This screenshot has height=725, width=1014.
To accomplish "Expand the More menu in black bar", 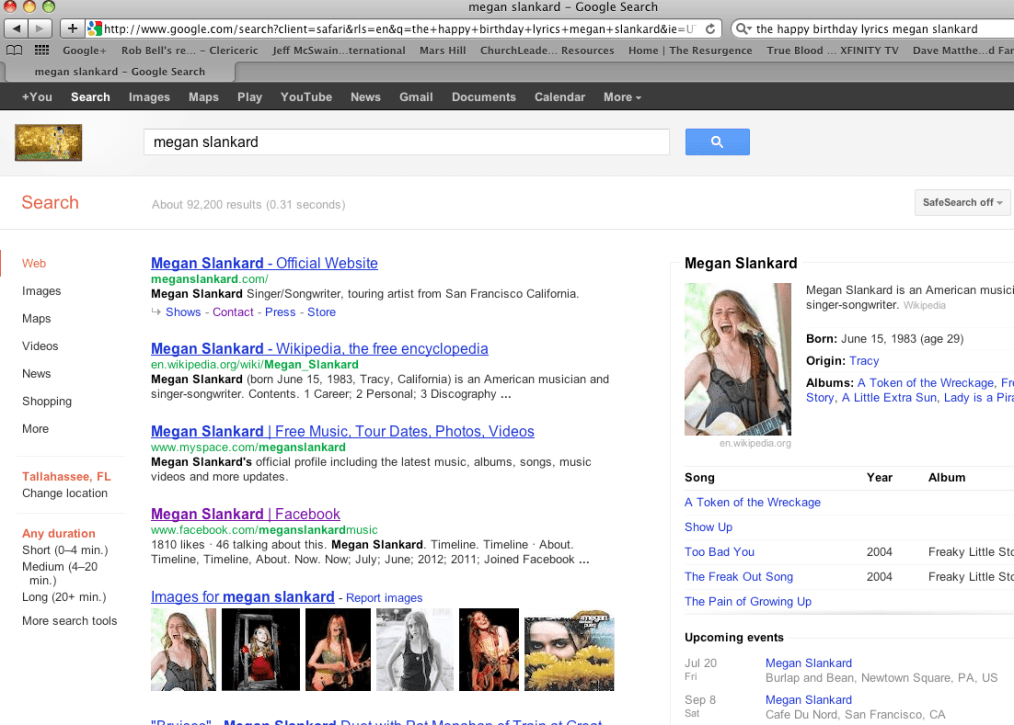I will coord(622,97).
